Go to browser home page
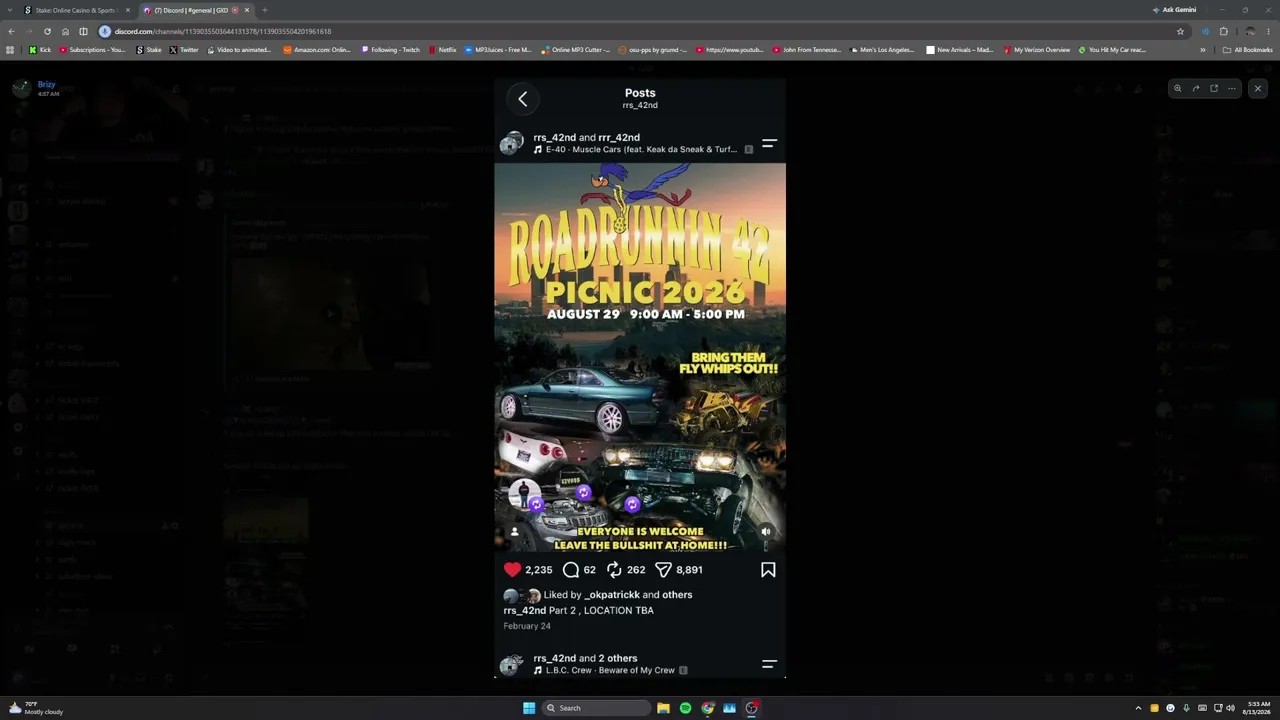The width and height of the screenshot is (1280, 720). tap(65, 31)
